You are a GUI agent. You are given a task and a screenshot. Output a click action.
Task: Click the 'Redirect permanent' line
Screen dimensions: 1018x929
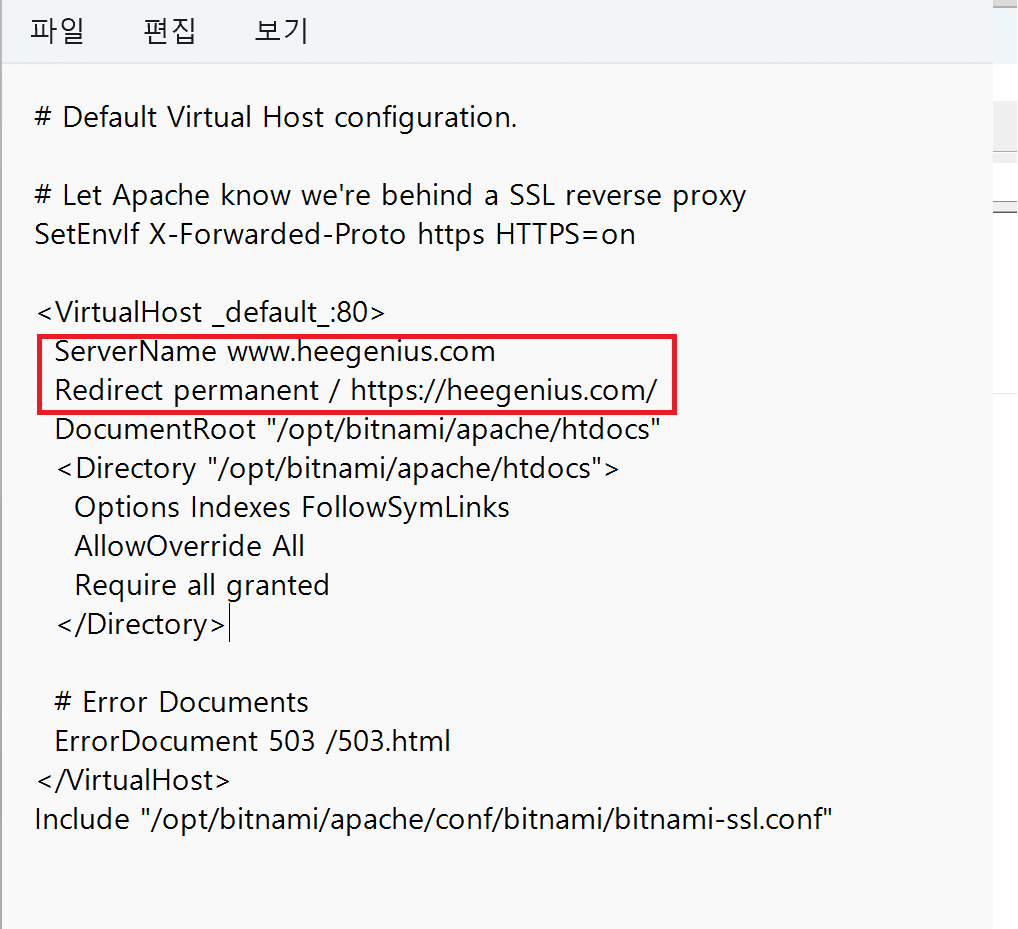[356, 390]
